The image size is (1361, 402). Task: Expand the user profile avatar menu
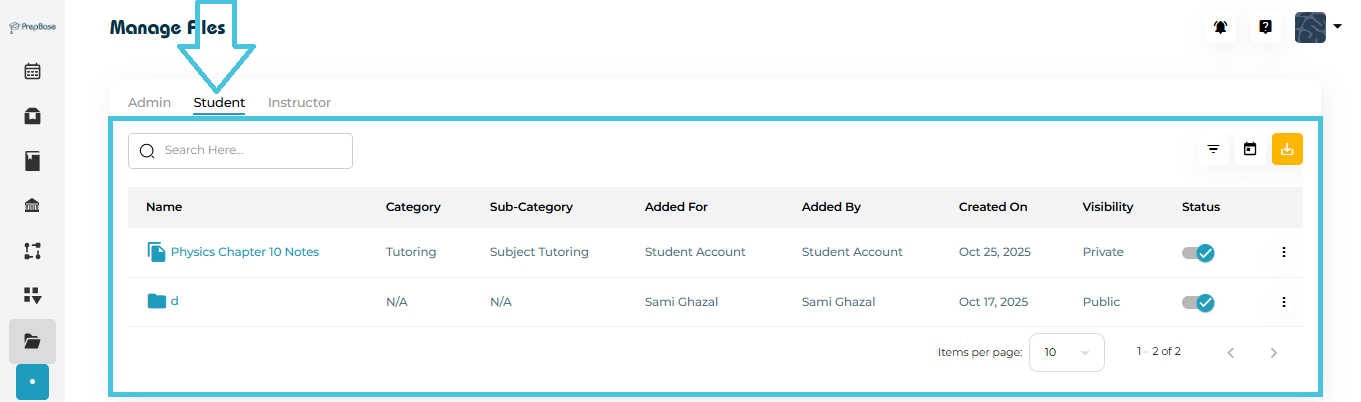[x=1317, y=28]
